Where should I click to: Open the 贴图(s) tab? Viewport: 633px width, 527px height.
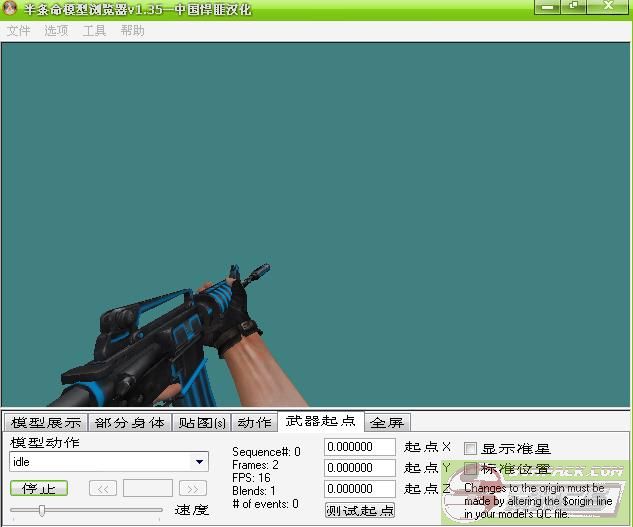pos(202,423)
